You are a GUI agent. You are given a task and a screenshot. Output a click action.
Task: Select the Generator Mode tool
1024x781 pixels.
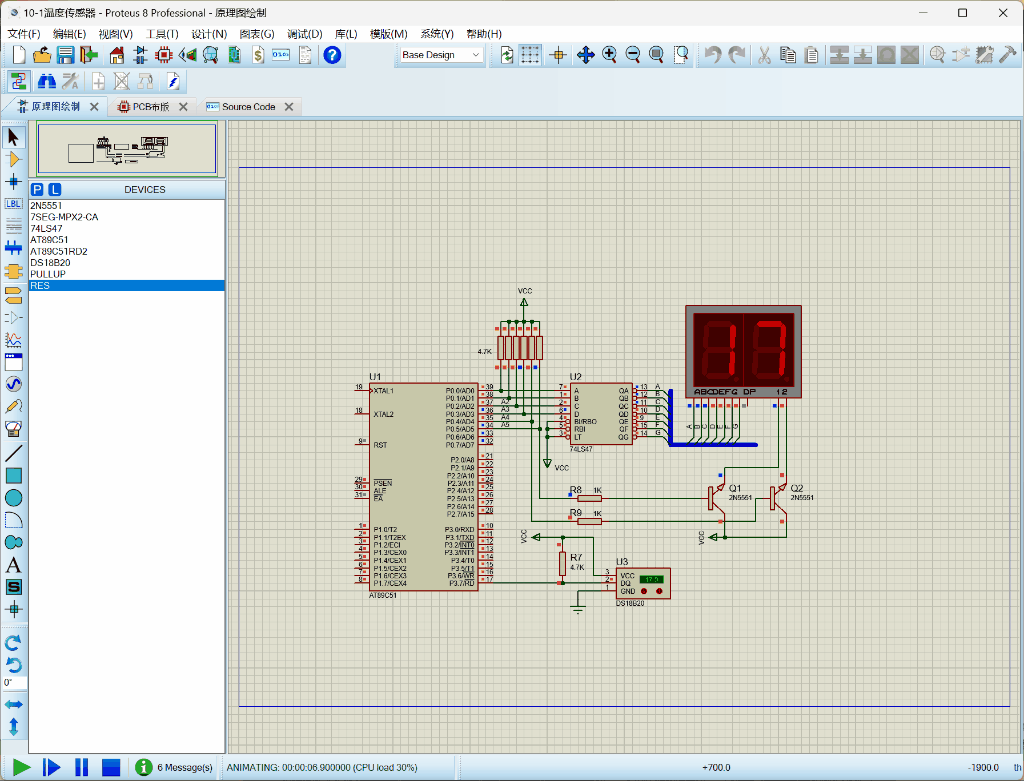tap(12, 384)
